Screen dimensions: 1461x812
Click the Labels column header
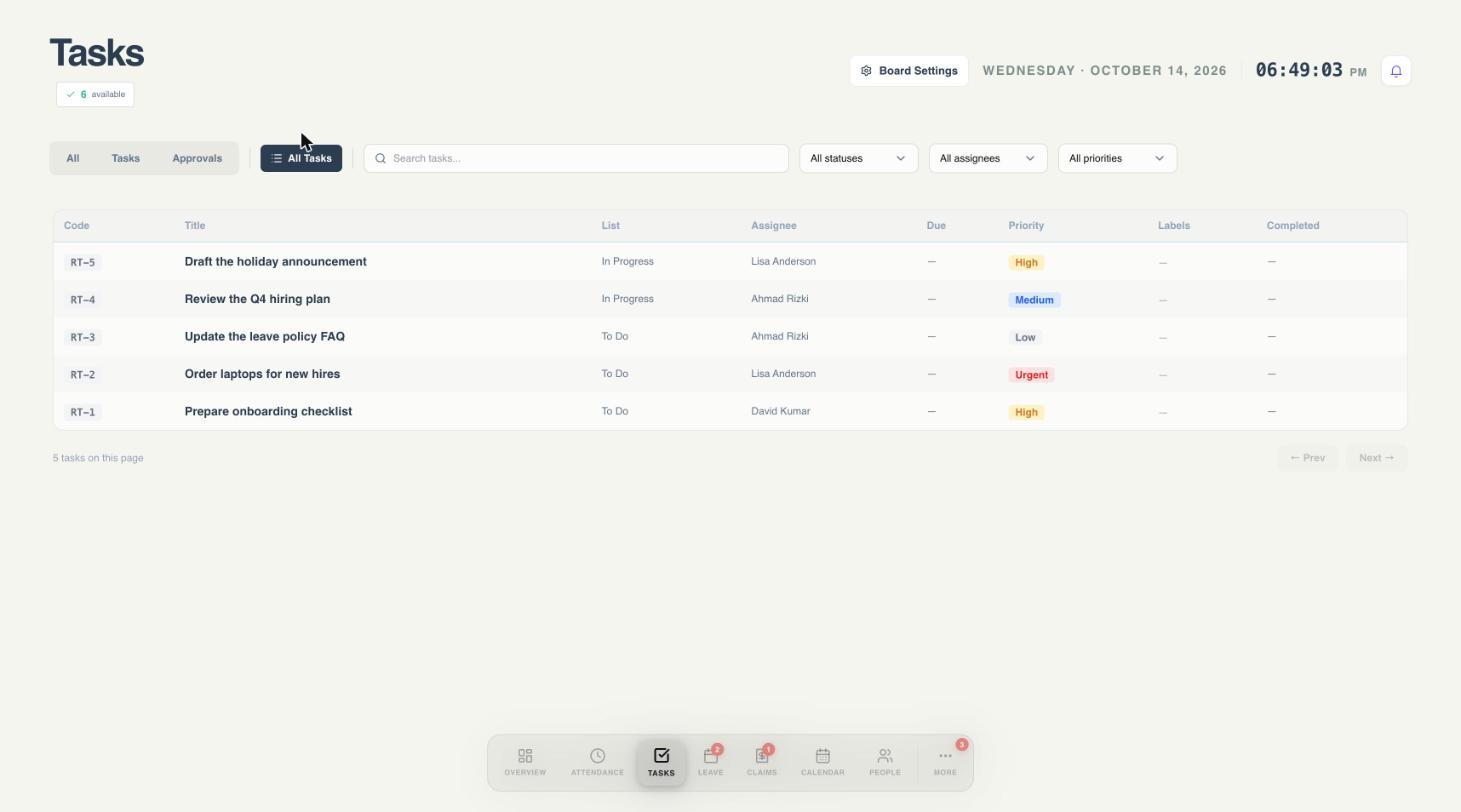(x=1174, y=226)
